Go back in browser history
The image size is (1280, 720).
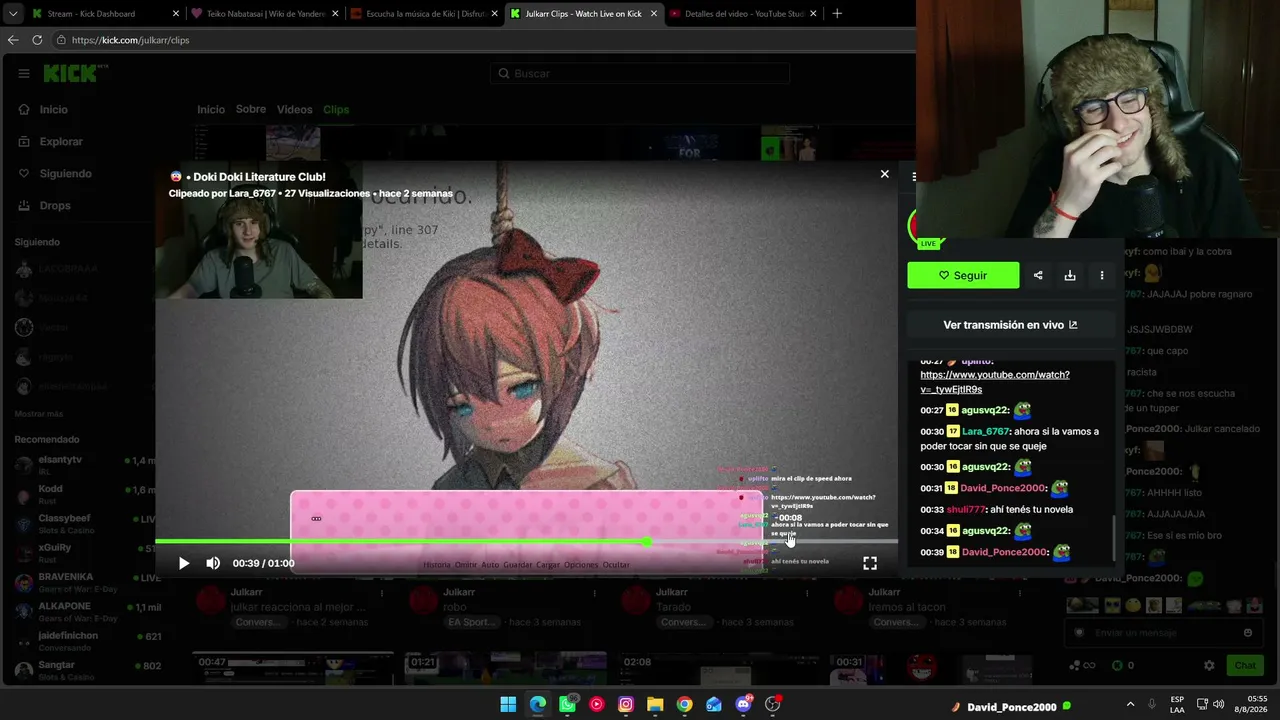point(13,40)
